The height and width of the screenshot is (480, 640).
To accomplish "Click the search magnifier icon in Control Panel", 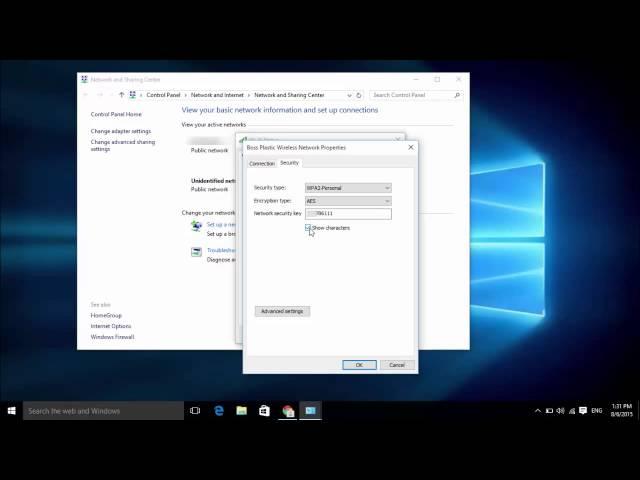I will point(457,95).
